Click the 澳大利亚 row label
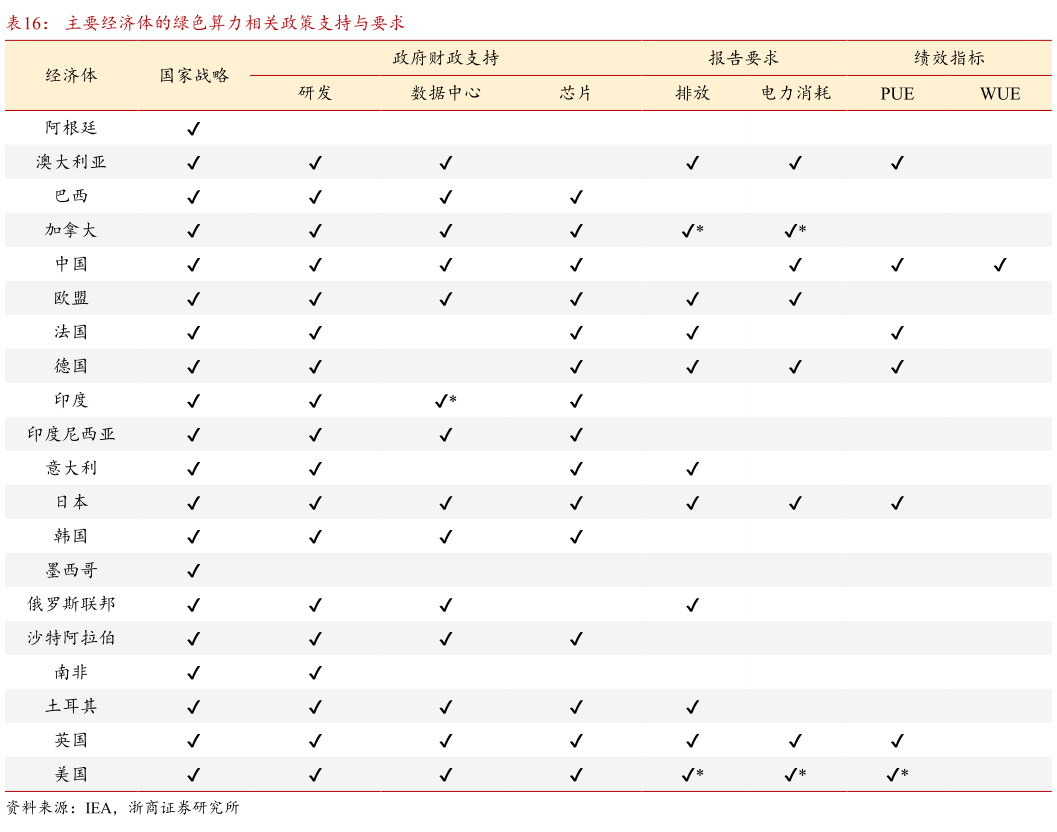 click(71, 162)
